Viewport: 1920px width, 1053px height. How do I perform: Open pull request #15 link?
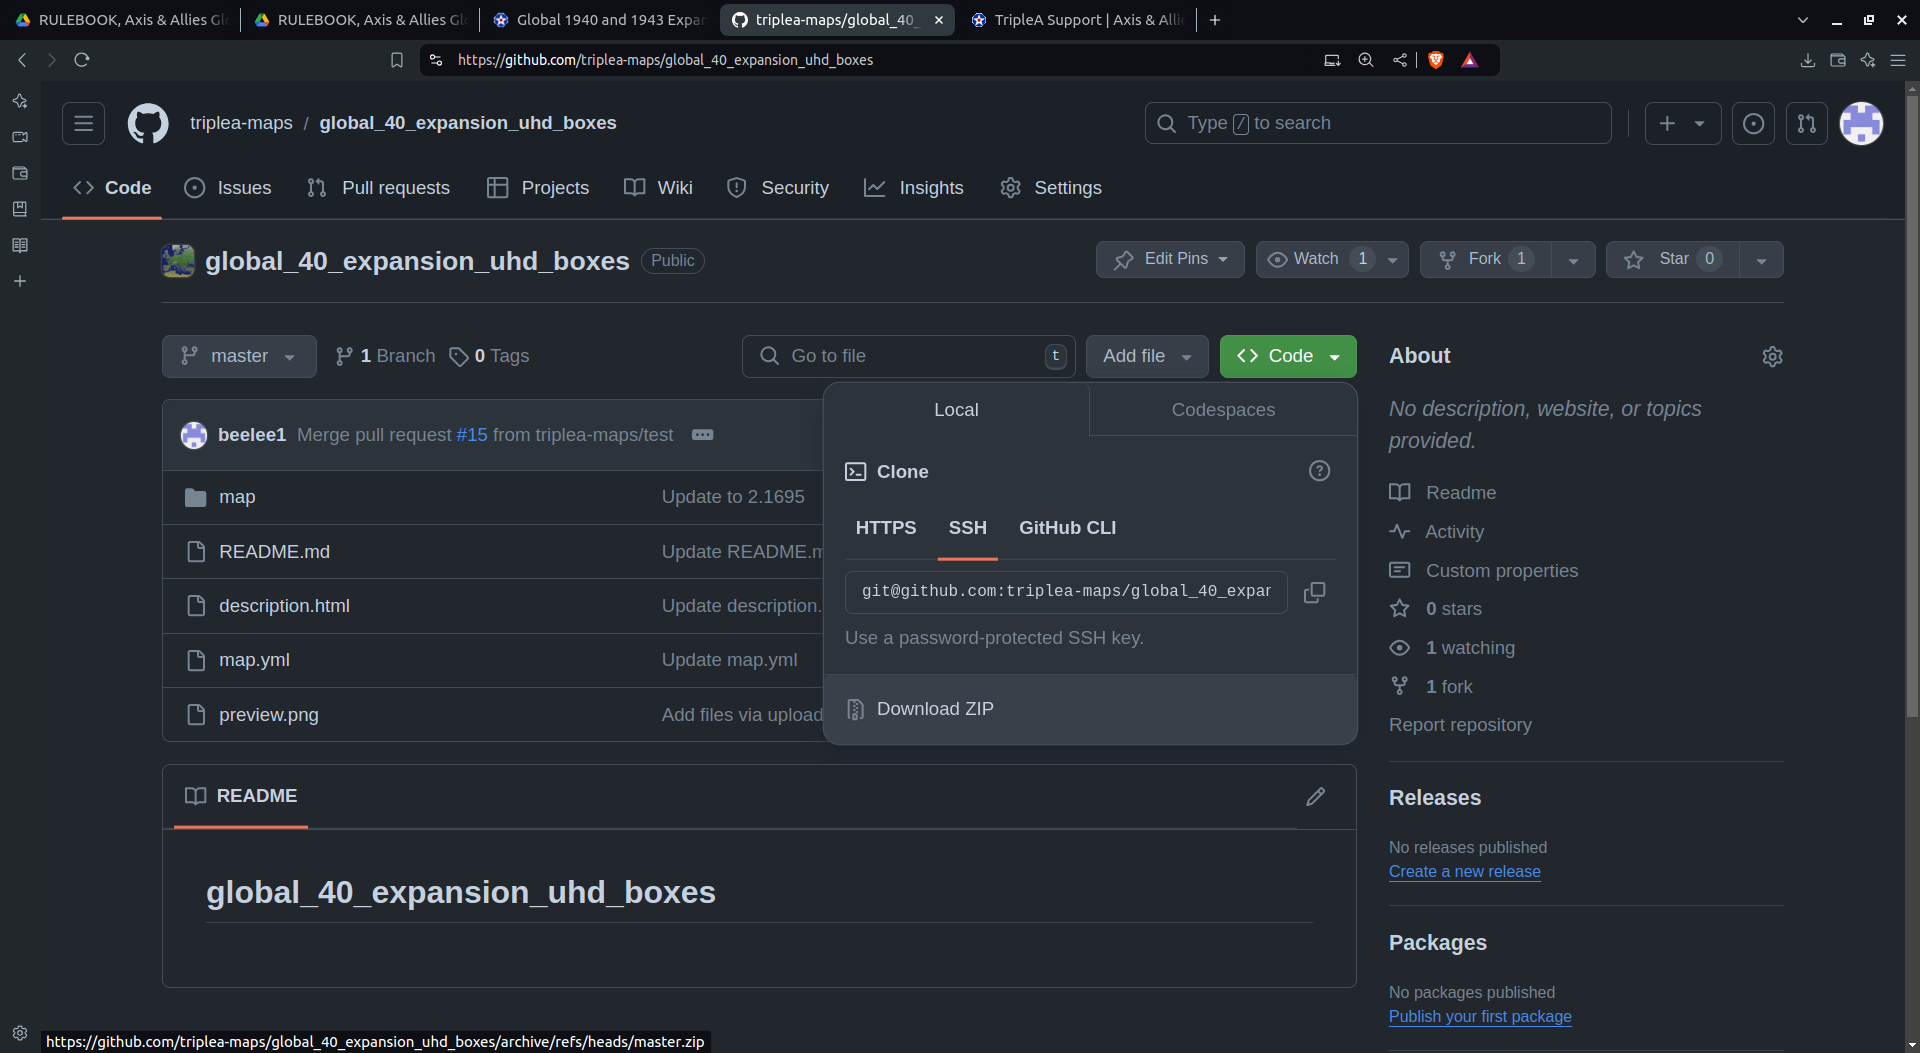click(472, 435)
